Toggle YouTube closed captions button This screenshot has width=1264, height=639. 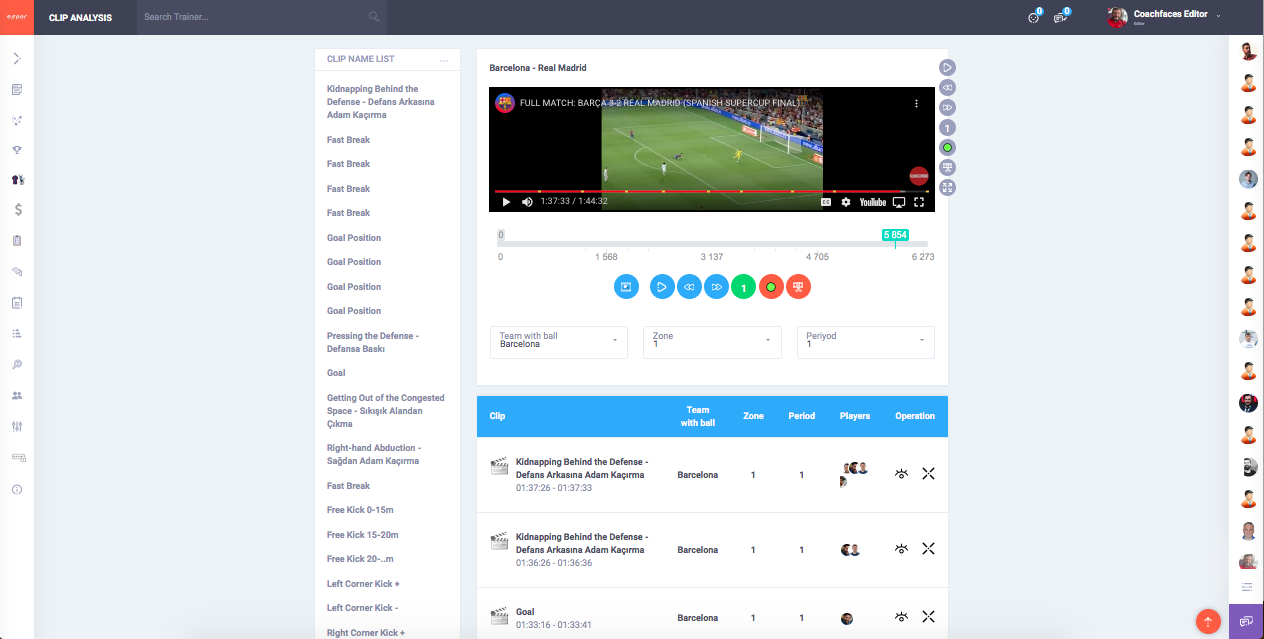(x=826, y=202)
